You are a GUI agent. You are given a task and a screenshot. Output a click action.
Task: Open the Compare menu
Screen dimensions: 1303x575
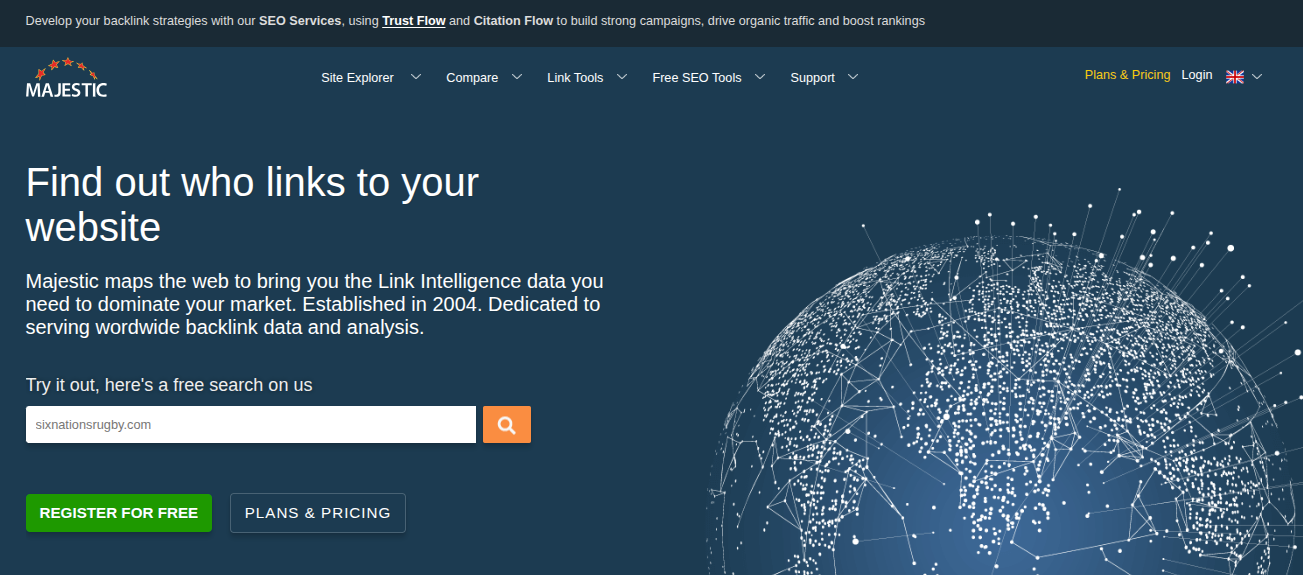point(472,77)
